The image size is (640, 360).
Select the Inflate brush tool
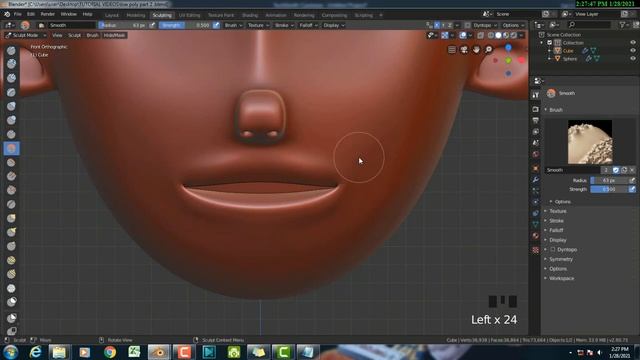[x=11, y=106]
